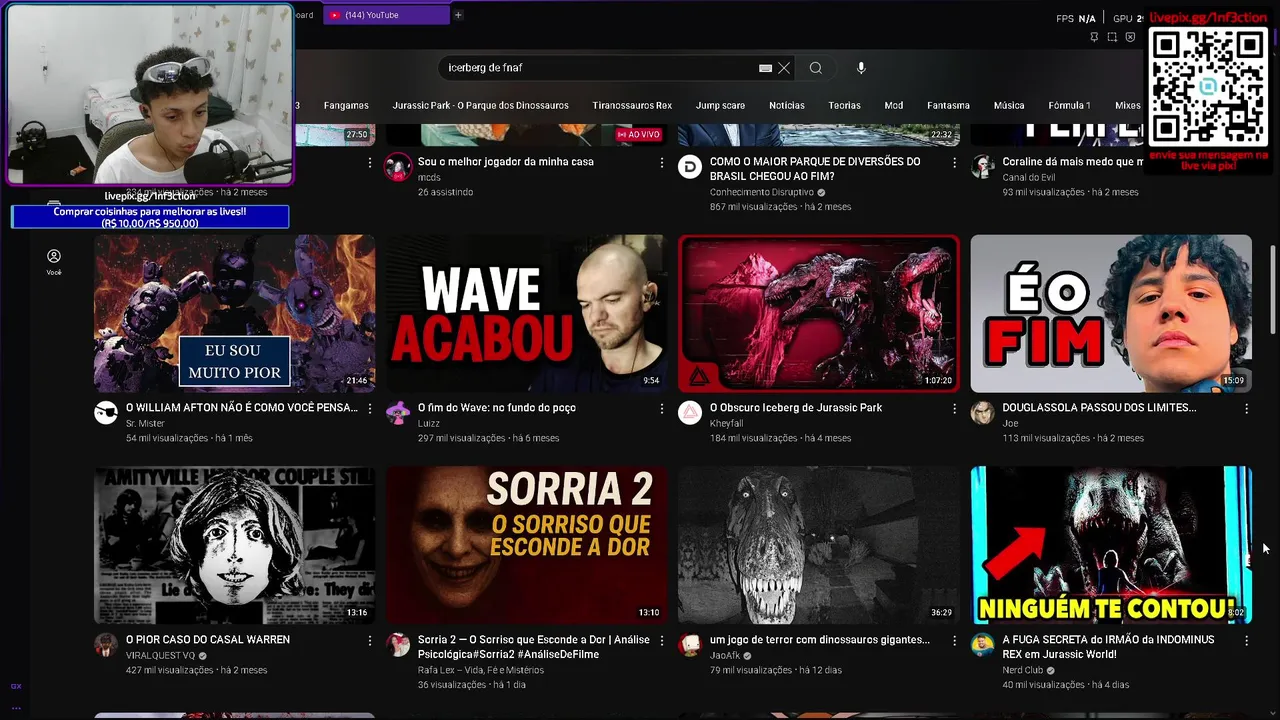
Task: Open the 'É O FIM' video thumbnail
Action: point(1110,313)
